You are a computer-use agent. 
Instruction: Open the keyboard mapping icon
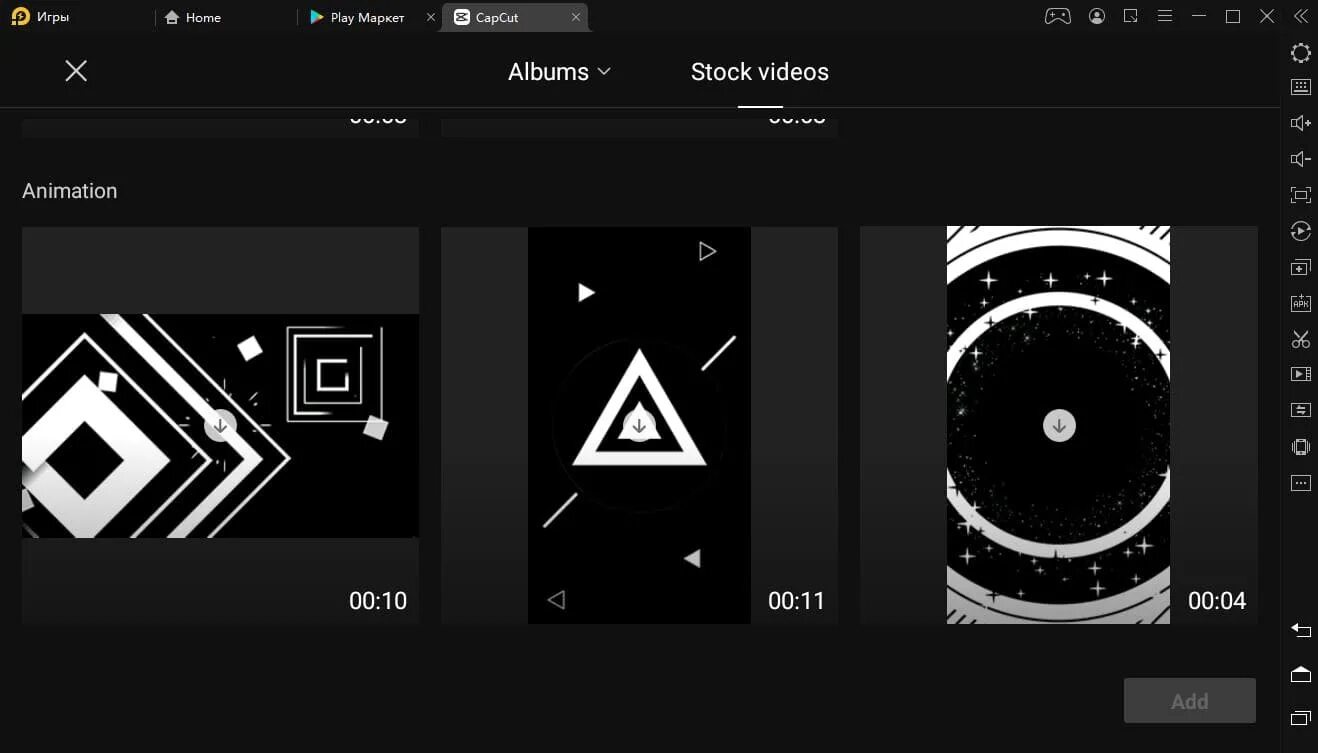pyautogui.click(x=1300, y=87)
